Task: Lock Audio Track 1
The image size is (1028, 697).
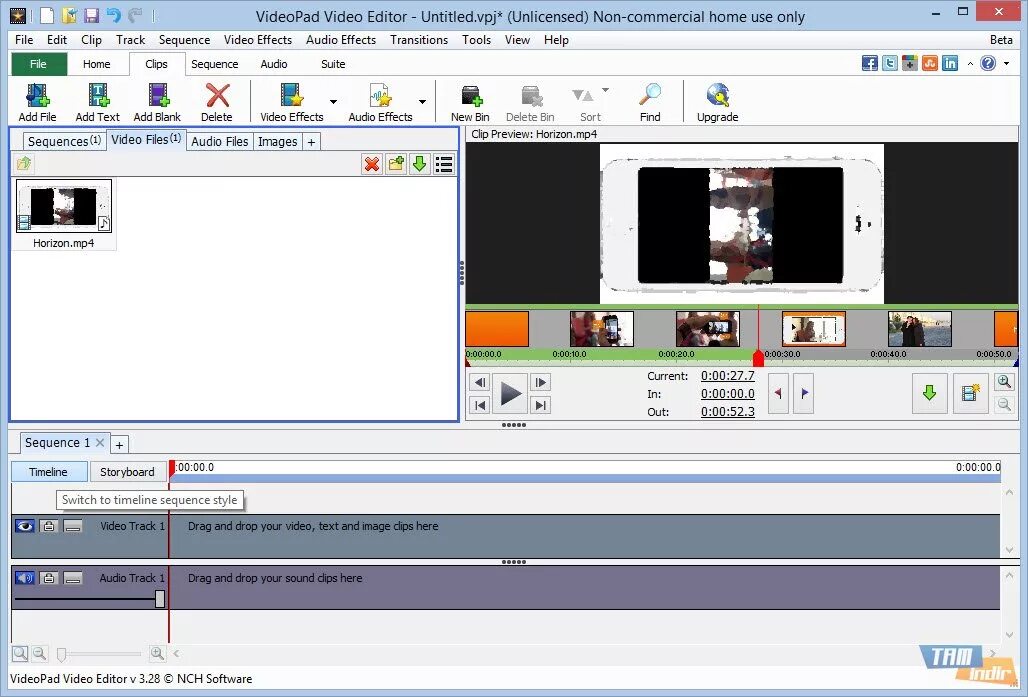Action: click(x=49, y=578)
